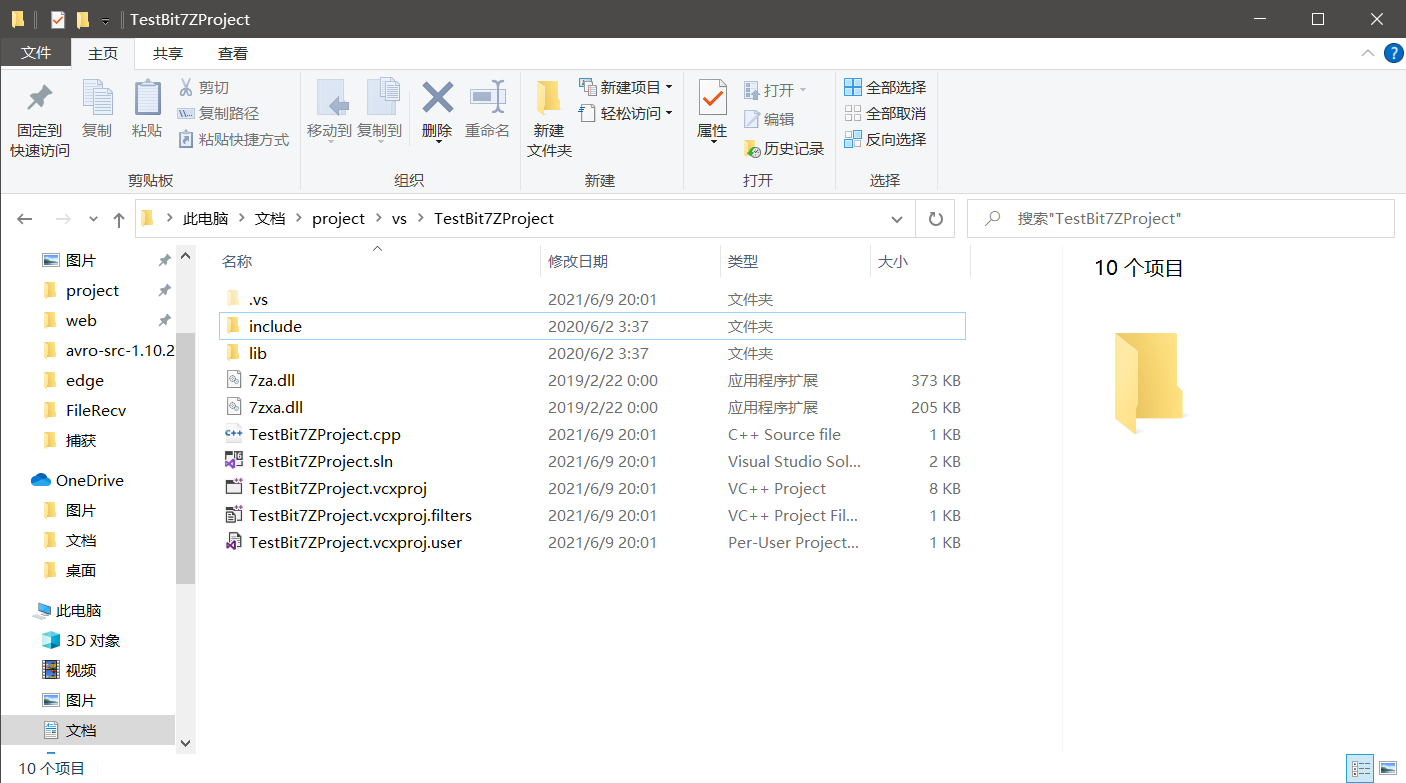The width and height of the screenshot is (1406, 783).
Task: Click Select All (全部选择)
Action: (x=884, y=87)
